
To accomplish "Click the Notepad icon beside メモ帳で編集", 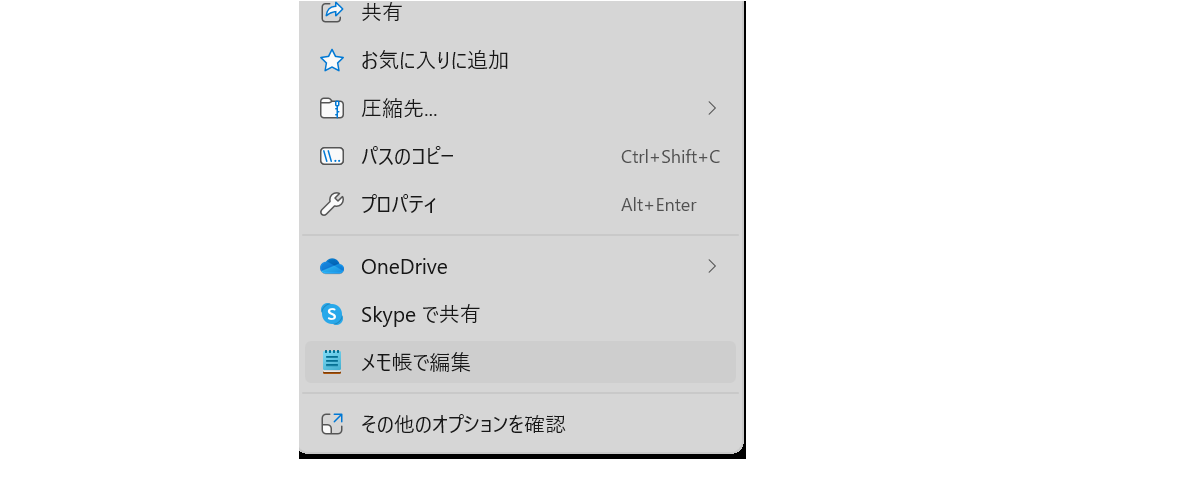I will tap(332, 362).
